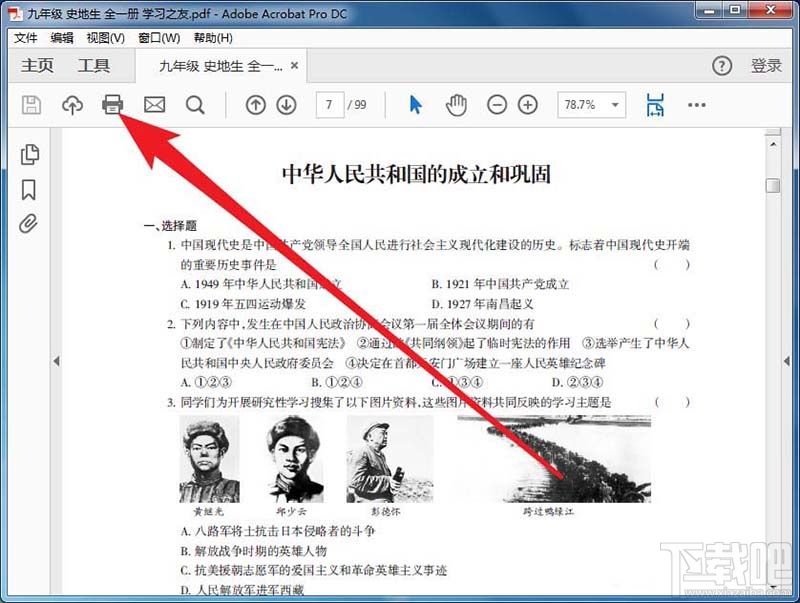Toggle the page thumbnails panel
800x603 pixels.
pyautogui.click(x=29, y=154)
